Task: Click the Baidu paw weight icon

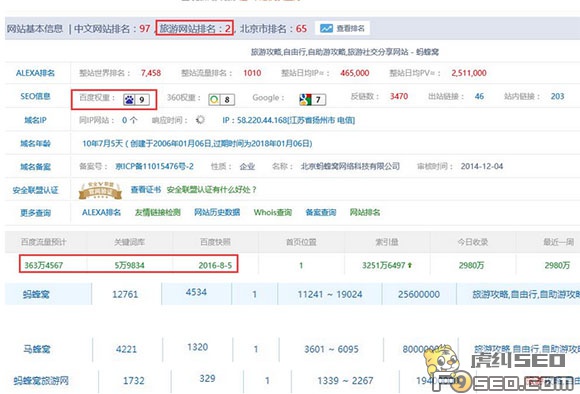Action: pos(129,100)
